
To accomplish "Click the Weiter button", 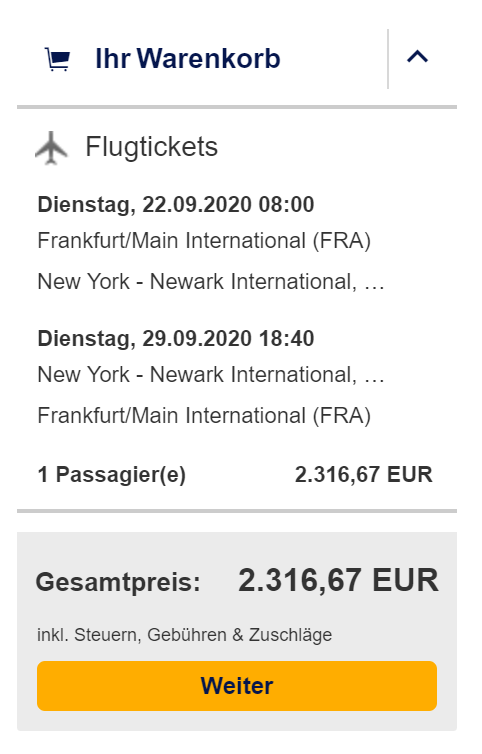I will [237, 686].
